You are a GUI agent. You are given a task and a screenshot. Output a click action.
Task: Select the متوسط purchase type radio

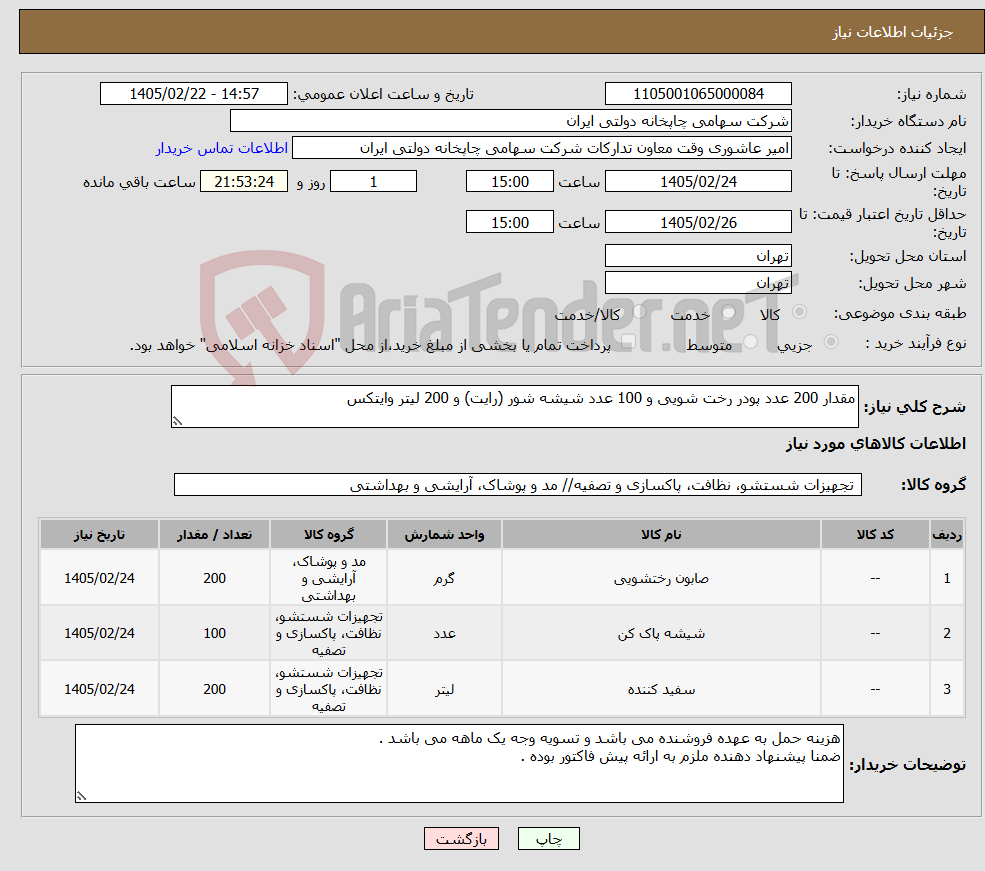tap(751, 342)
